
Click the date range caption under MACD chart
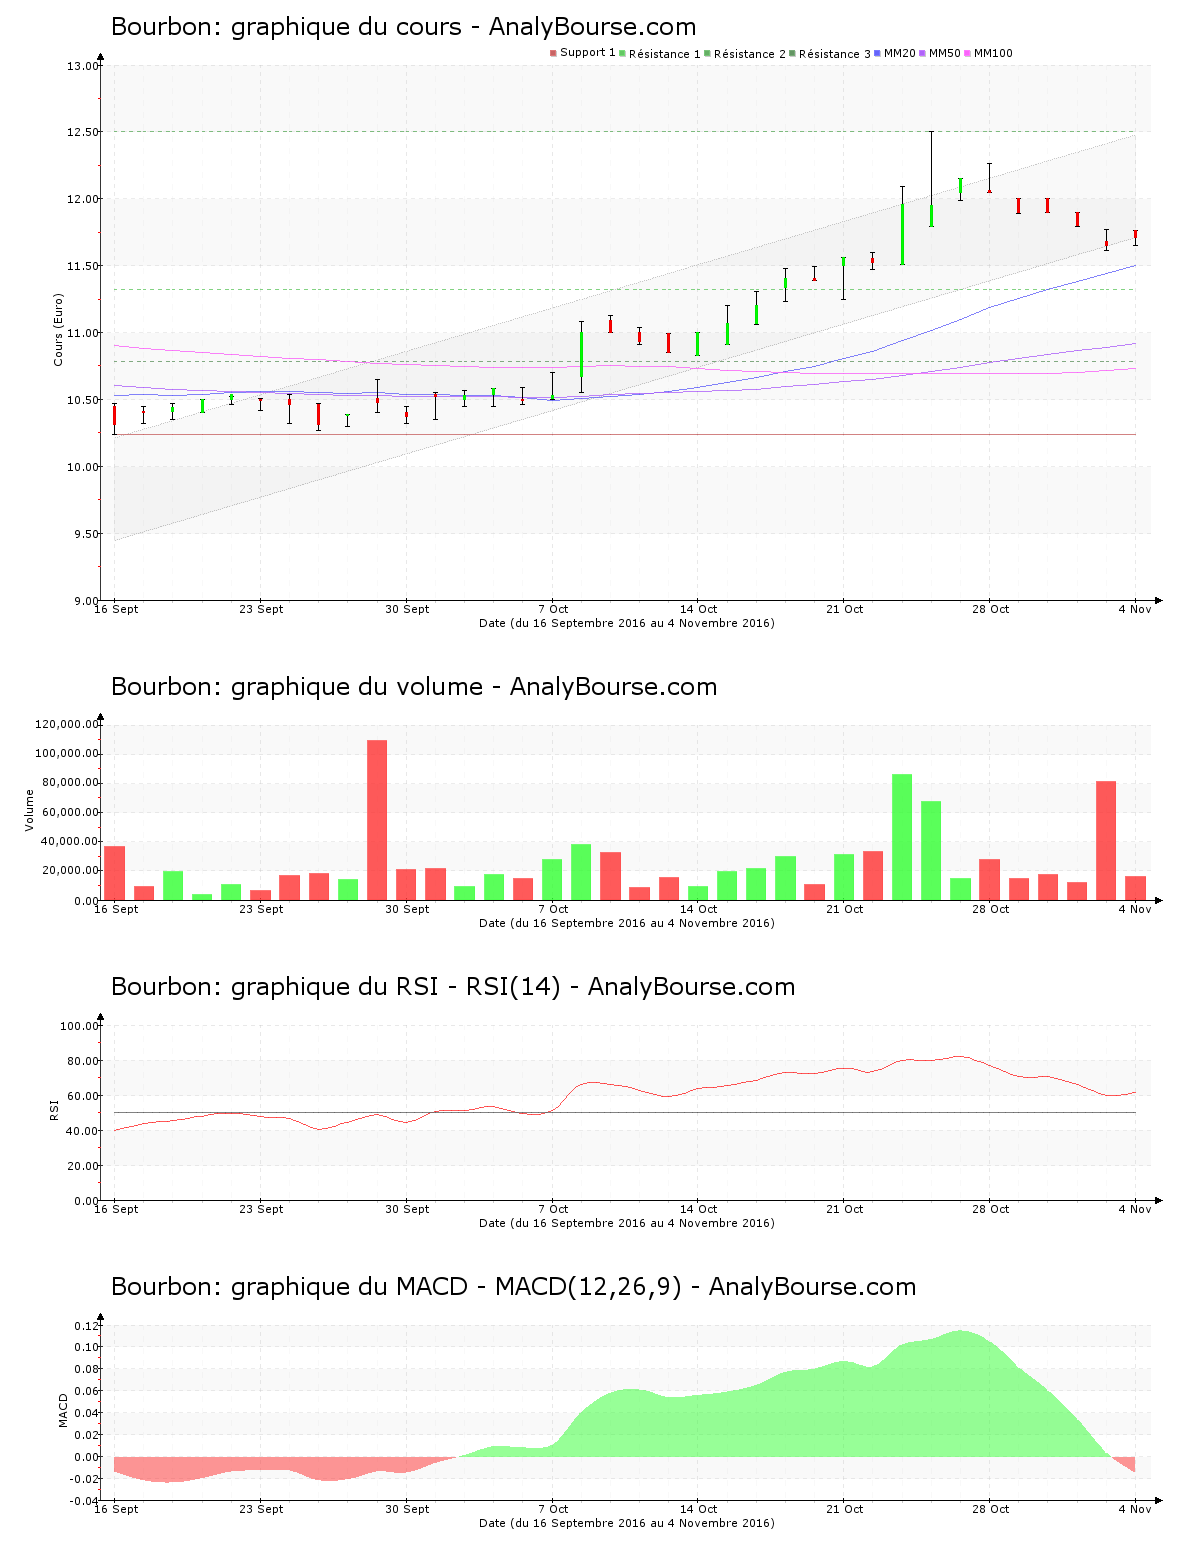627,1523
